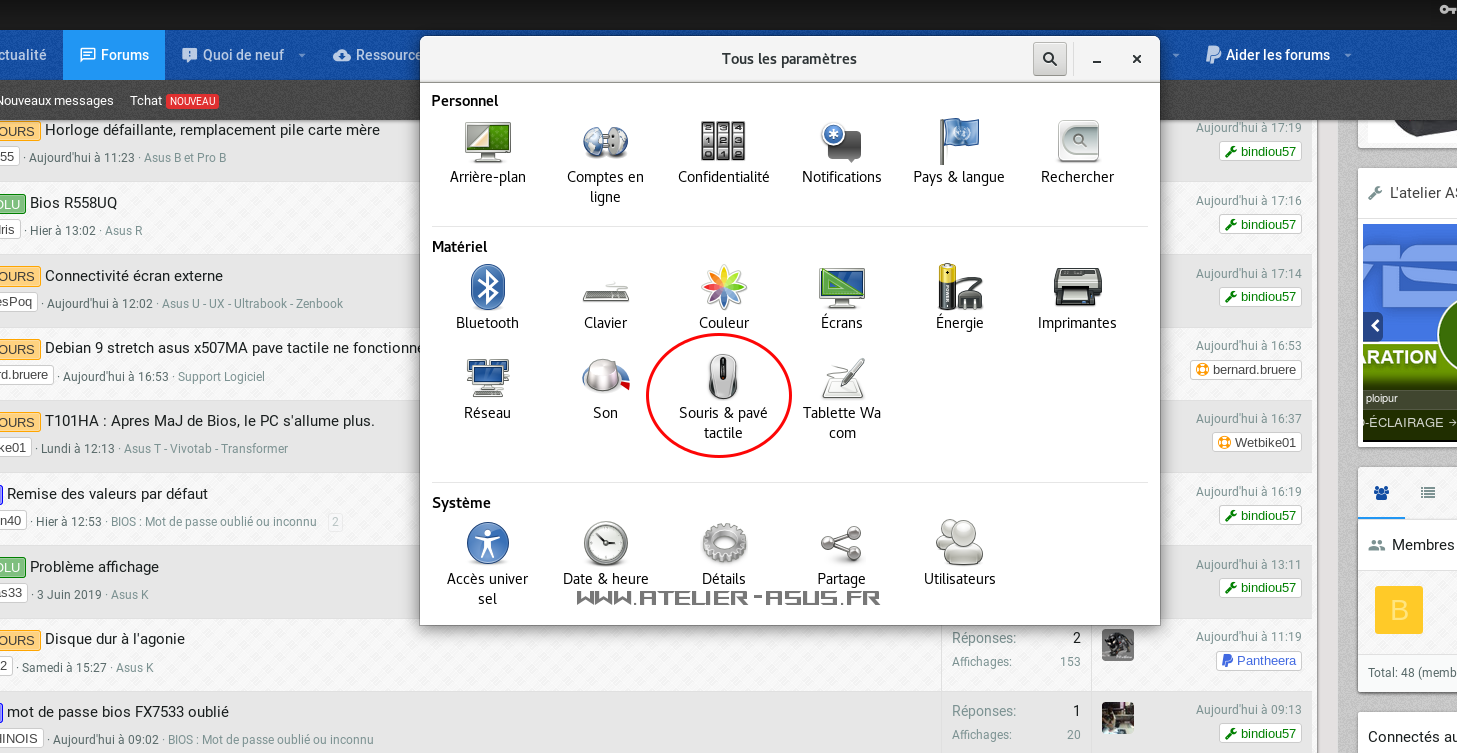Open the Tchat menu item
Screen dimensions: 1457x753
[146, 101]
